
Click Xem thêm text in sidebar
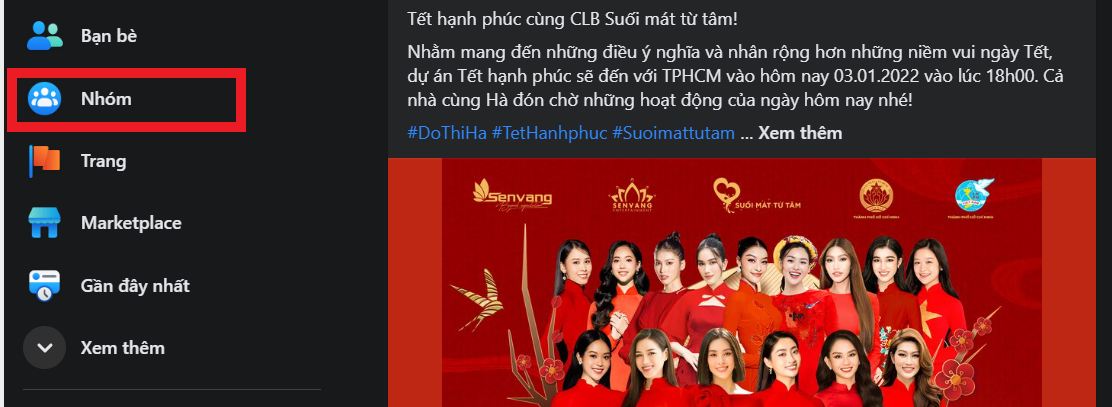123,348
